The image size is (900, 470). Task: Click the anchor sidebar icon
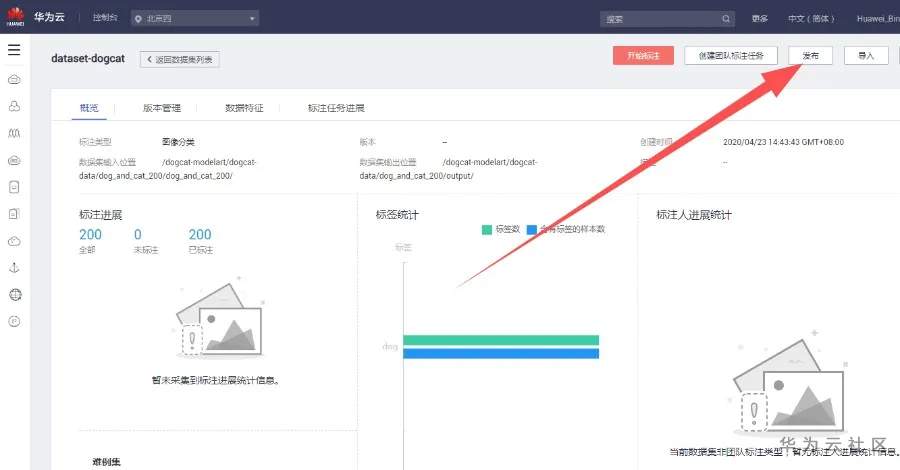pyautogui.click(x=14, y=267)
